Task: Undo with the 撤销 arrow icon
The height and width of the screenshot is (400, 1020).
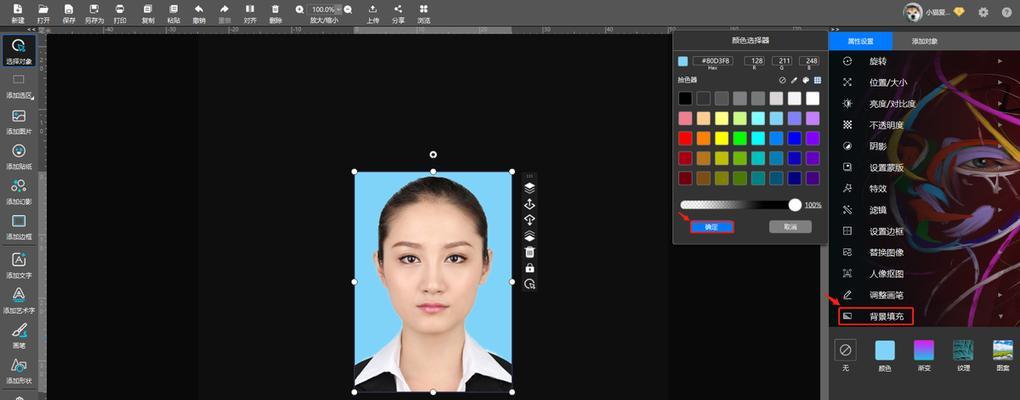Action: 199,10
